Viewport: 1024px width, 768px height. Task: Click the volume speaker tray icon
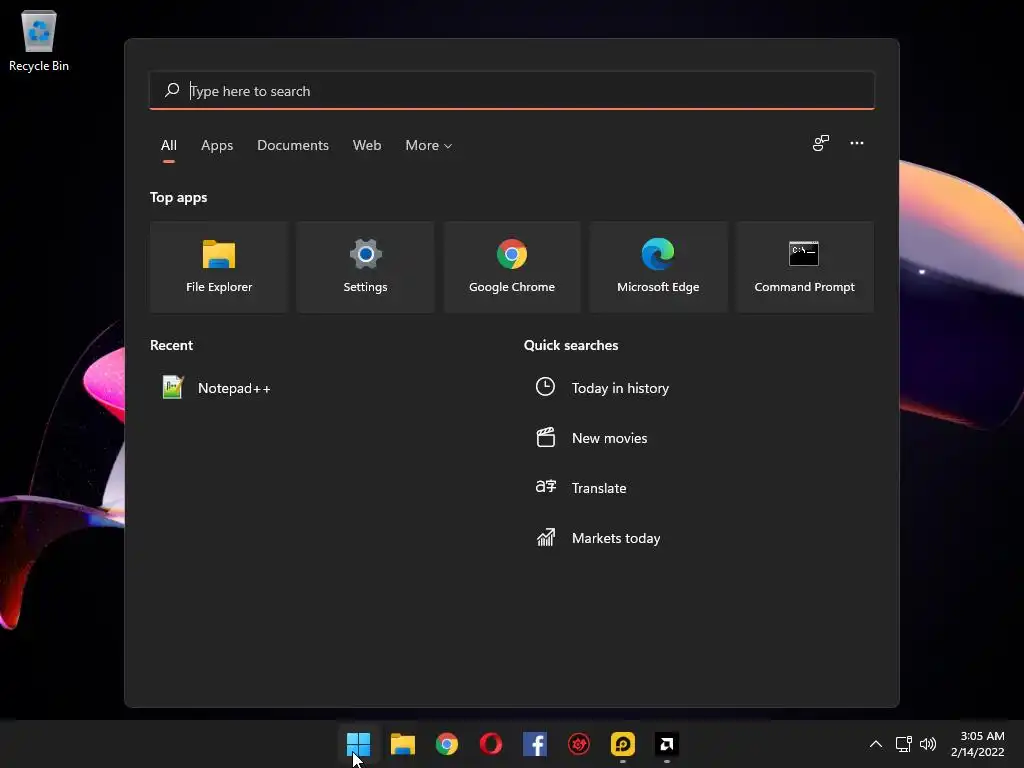[927, 744]
